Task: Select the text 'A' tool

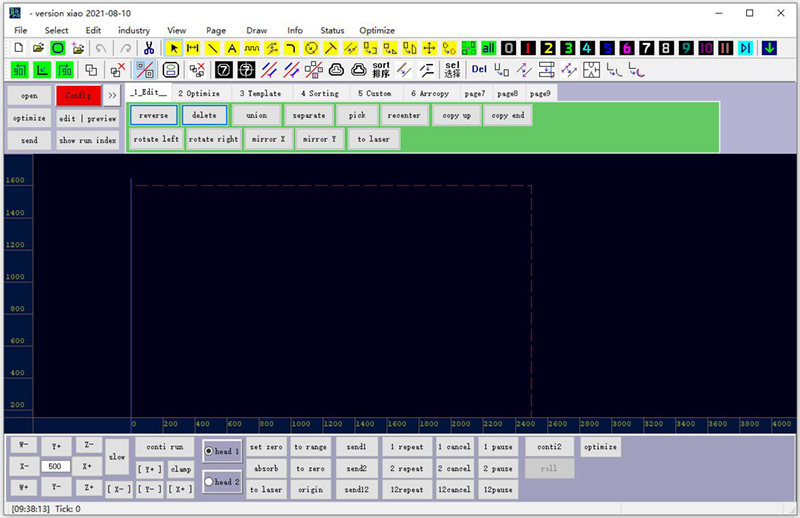Action: pos(232,48)
